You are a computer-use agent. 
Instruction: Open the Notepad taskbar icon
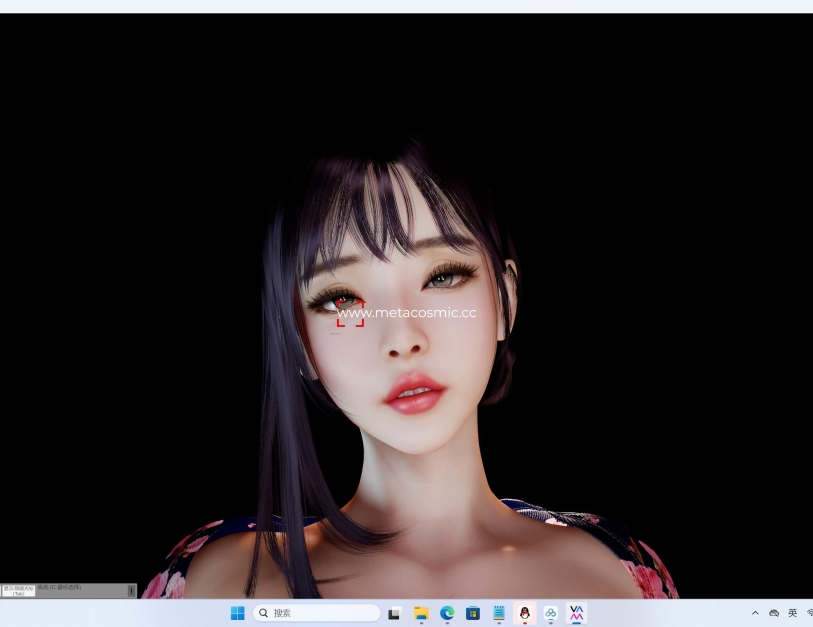point(499,613)
